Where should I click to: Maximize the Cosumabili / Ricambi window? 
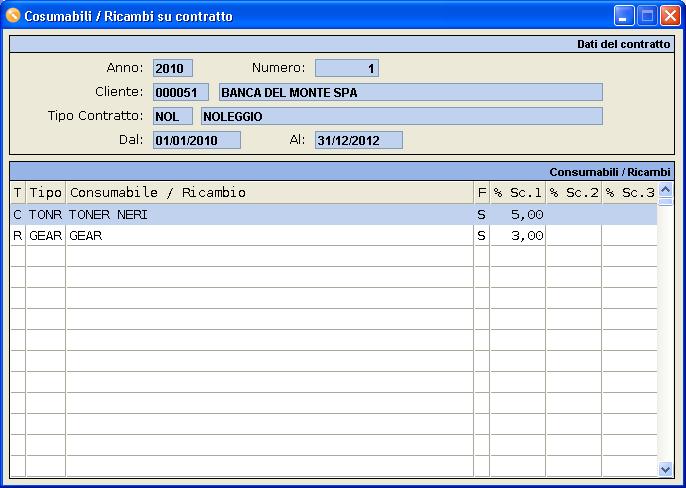pos(647,16)
